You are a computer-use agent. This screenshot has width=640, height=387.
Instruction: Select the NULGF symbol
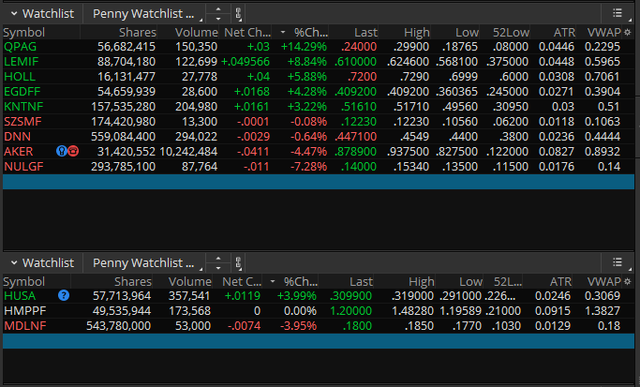23,167
